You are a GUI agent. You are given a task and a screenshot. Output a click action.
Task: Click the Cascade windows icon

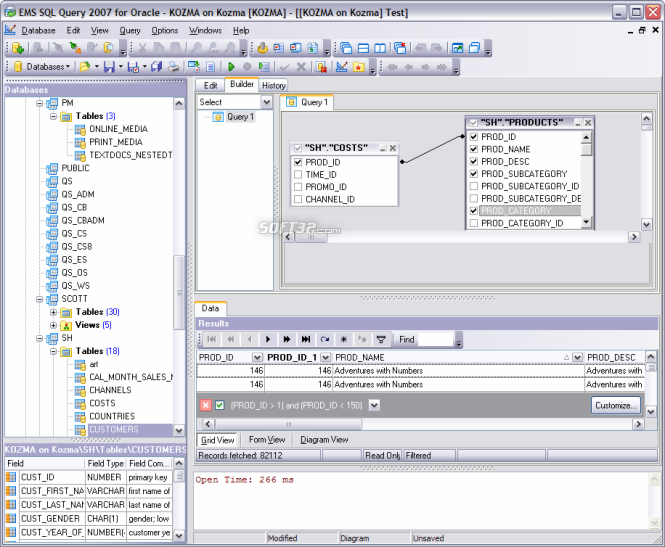pos(346,48)
